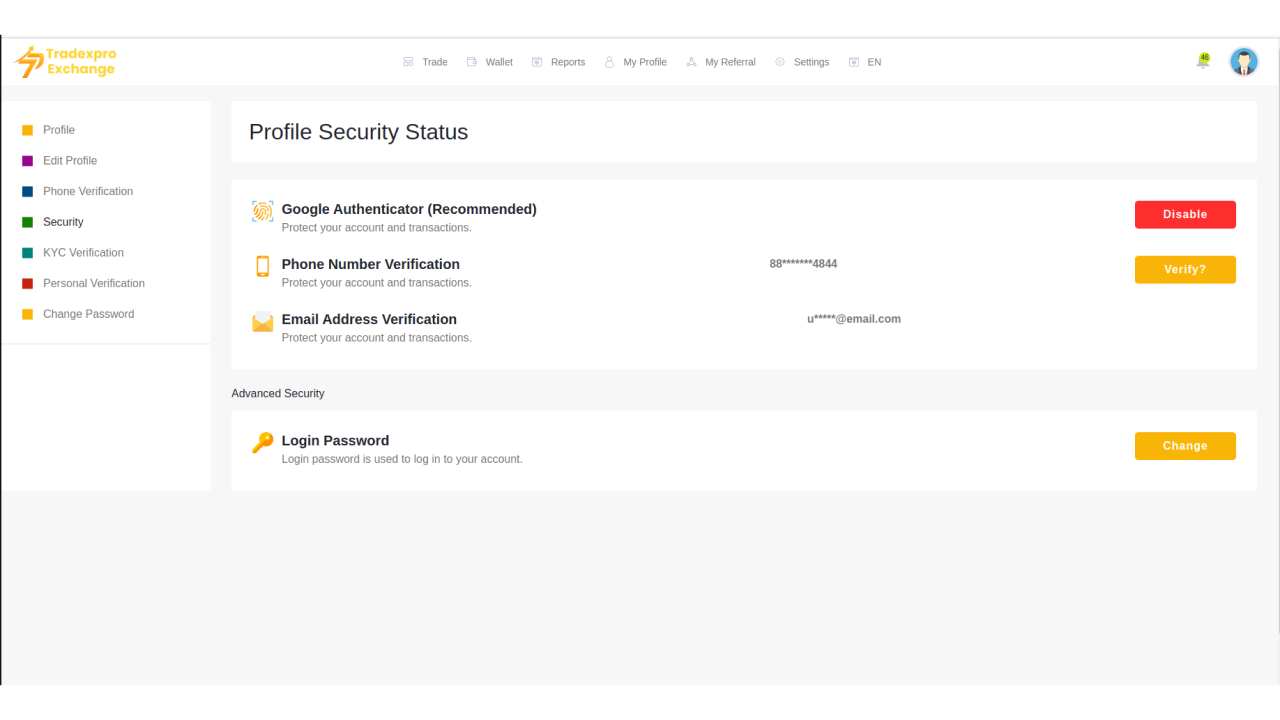The height and width of the screenshot is (720, 1280).
Task: Click the phone verification mobile icon
Action: click(262, 266)
